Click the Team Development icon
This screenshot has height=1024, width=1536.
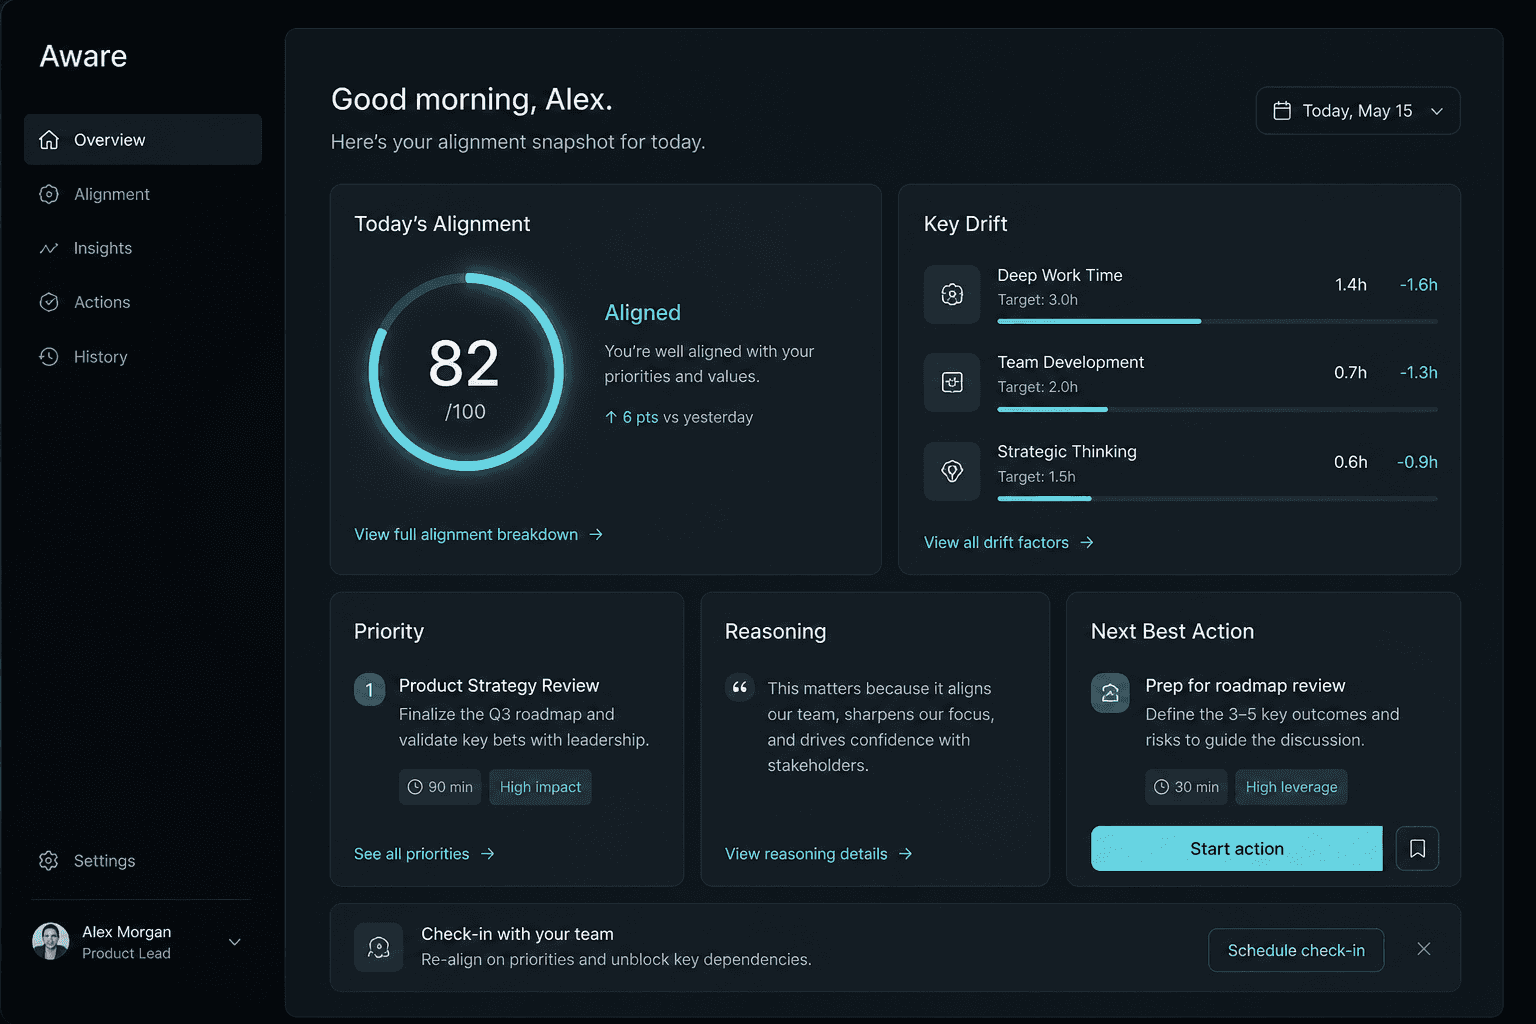tap(952, 382)
